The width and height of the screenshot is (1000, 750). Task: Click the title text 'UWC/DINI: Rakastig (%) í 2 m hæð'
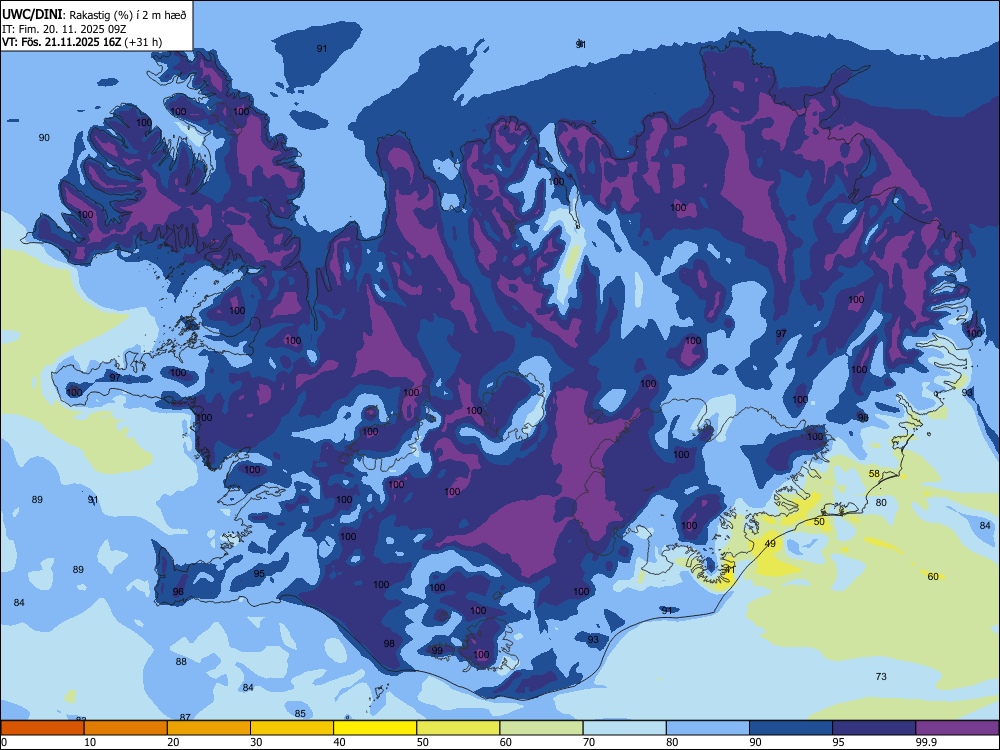[94, 15]
